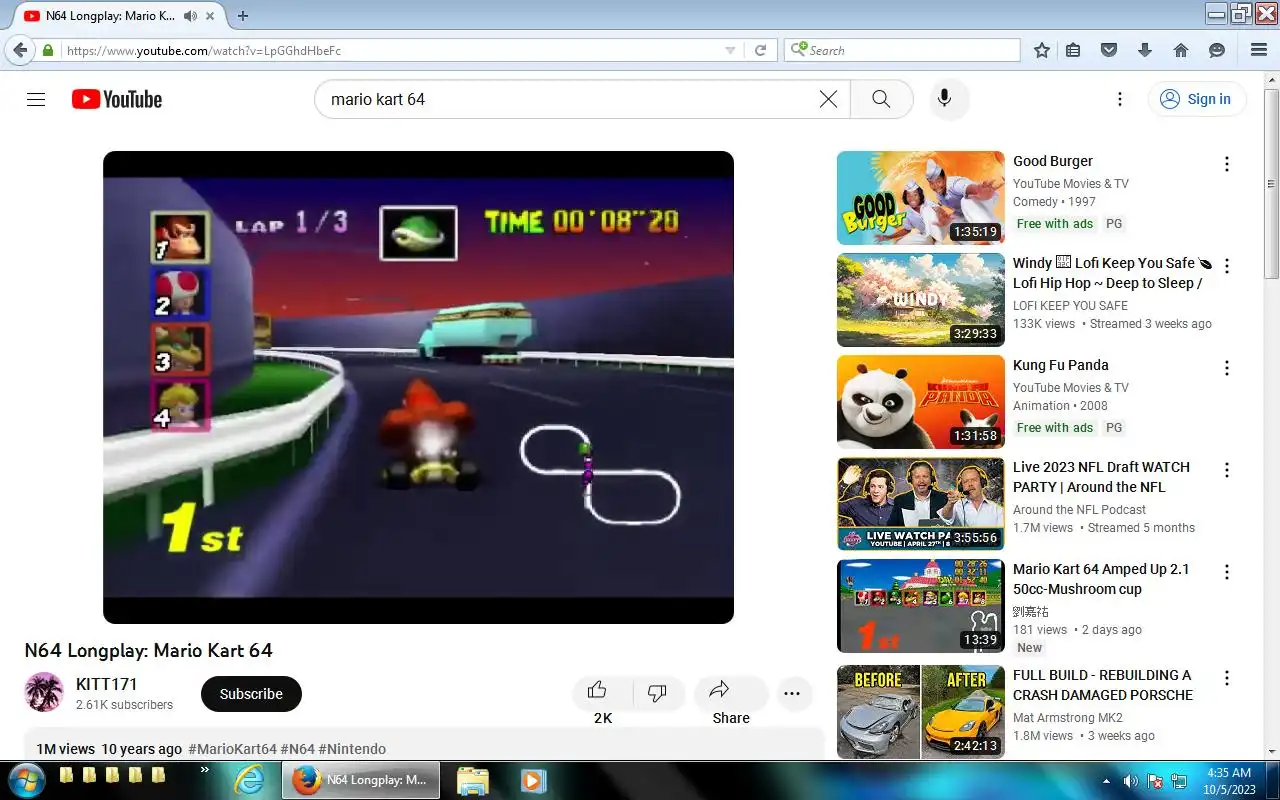This screenshot has width=1280, height=800.
Task: Click the Mario Kart video player
Action: point(418,387)
